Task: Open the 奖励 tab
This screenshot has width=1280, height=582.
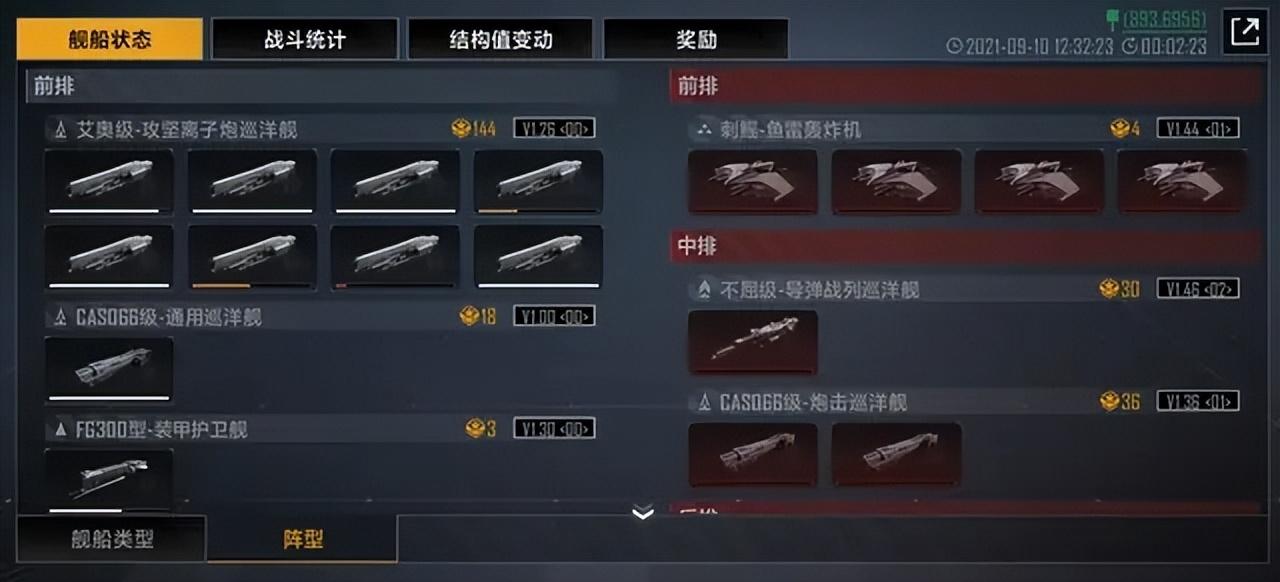Action: [696, 39]
